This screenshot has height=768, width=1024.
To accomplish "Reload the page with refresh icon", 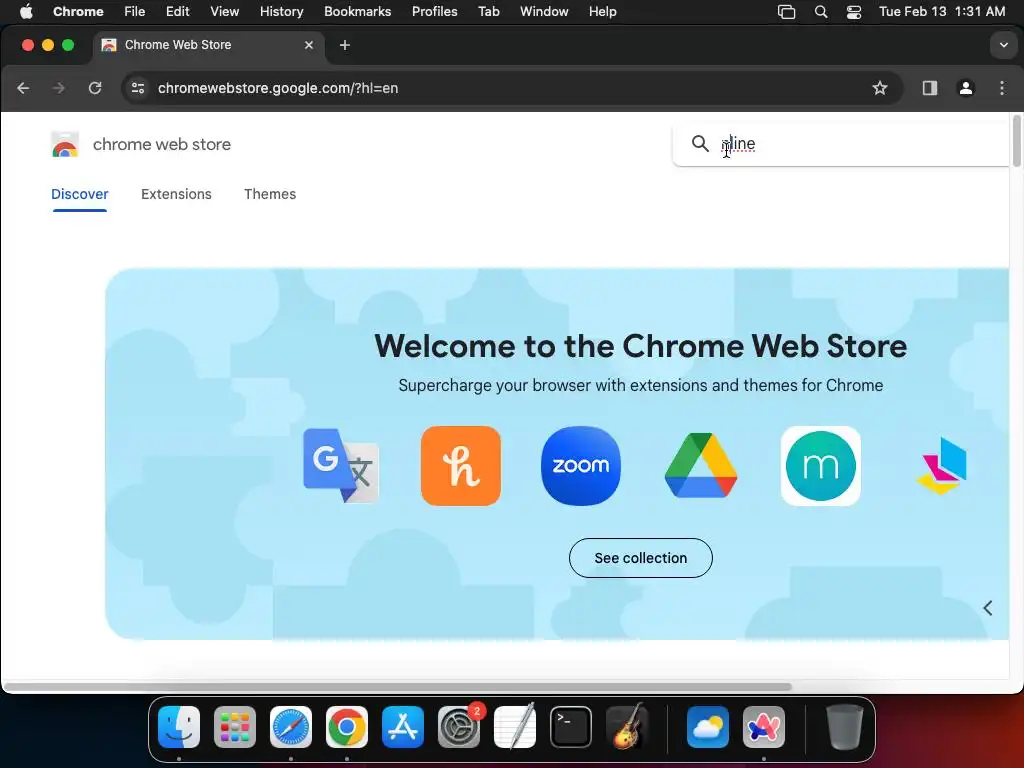I will [95, 88].
